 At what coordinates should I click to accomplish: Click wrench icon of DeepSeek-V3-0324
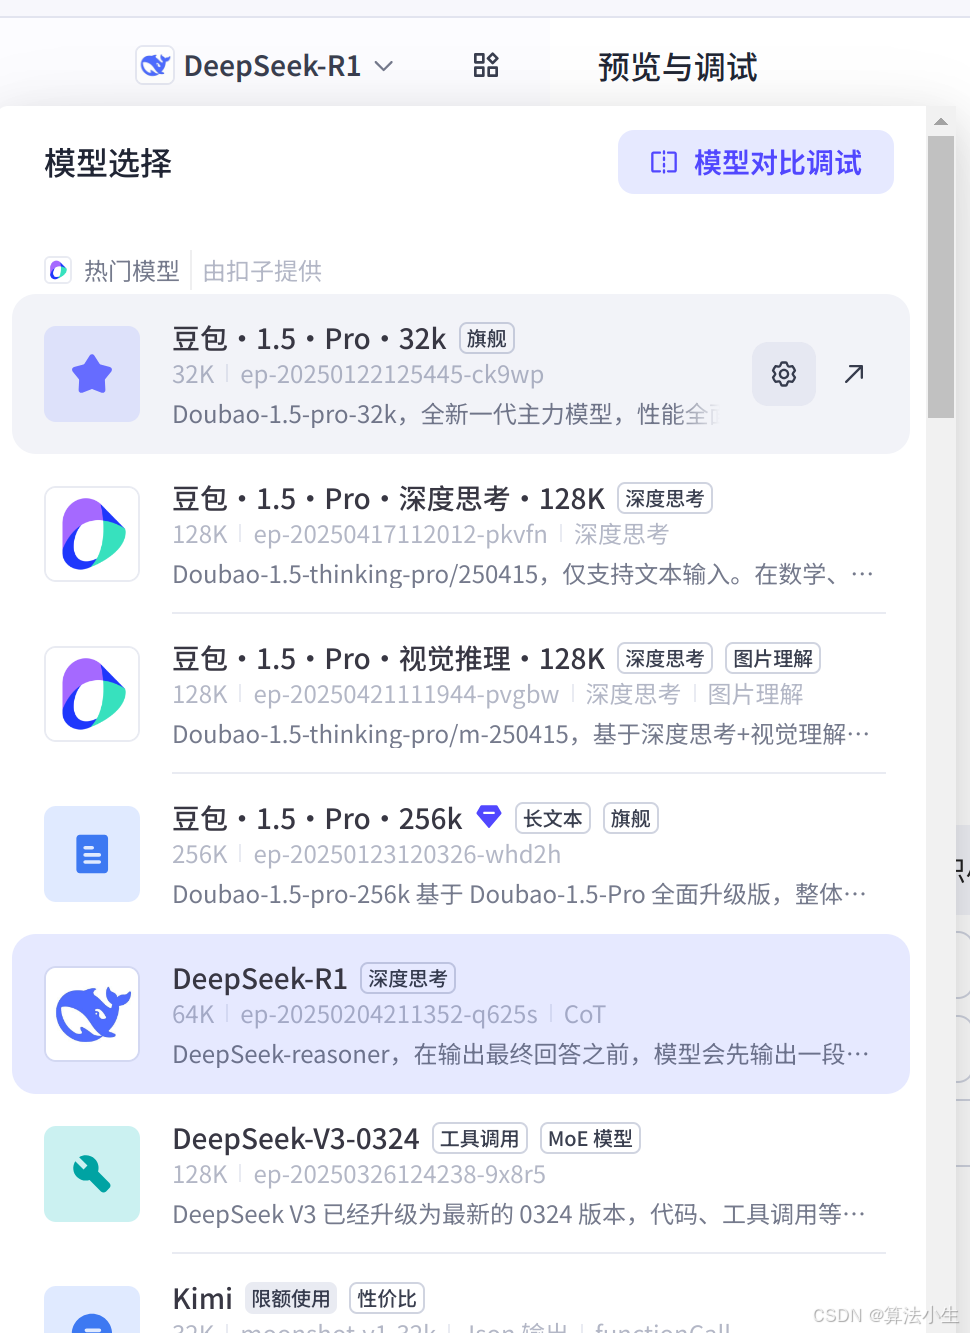pyautogui.click(x=92, y=1174)
